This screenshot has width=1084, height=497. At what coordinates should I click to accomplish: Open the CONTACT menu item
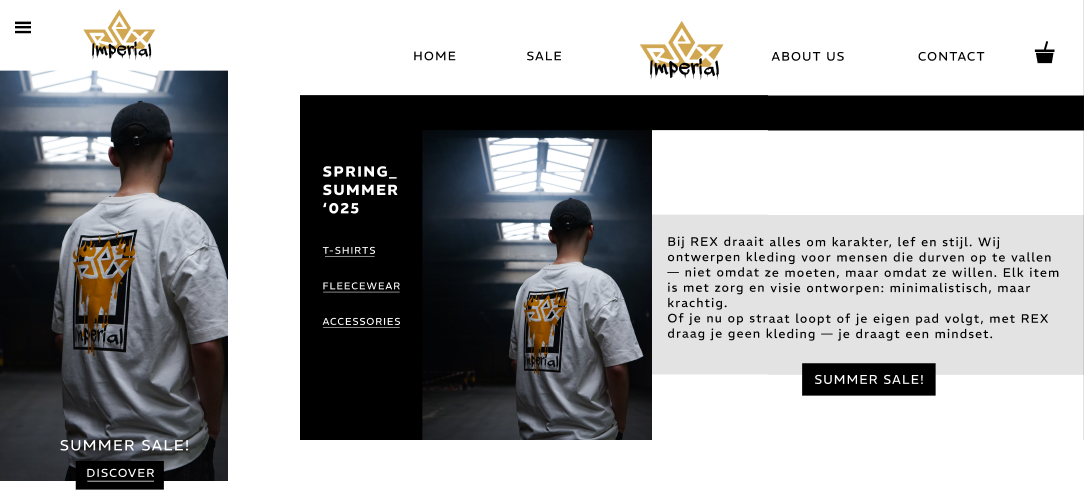click(951, 56)
